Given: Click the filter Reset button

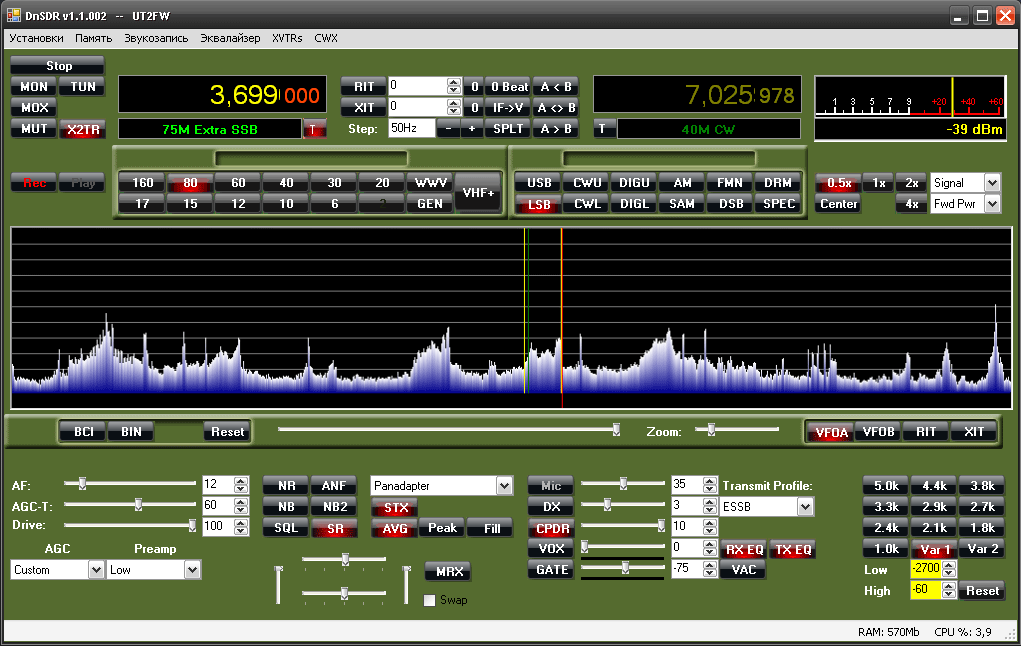Looking at the screenshot, I should click(x=982, y=591).
